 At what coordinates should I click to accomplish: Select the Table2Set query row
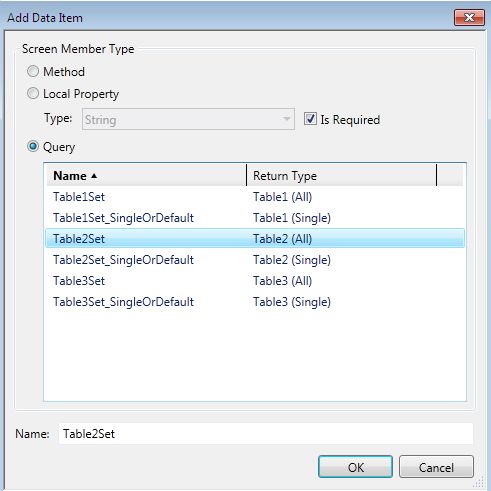pyautogui.click(x=255, y=238)
